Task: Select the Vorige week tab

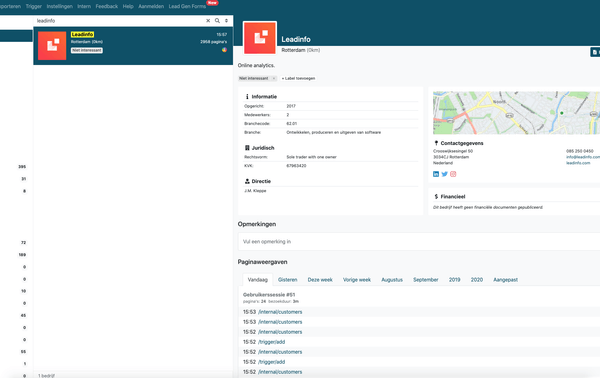Action: 357,280
